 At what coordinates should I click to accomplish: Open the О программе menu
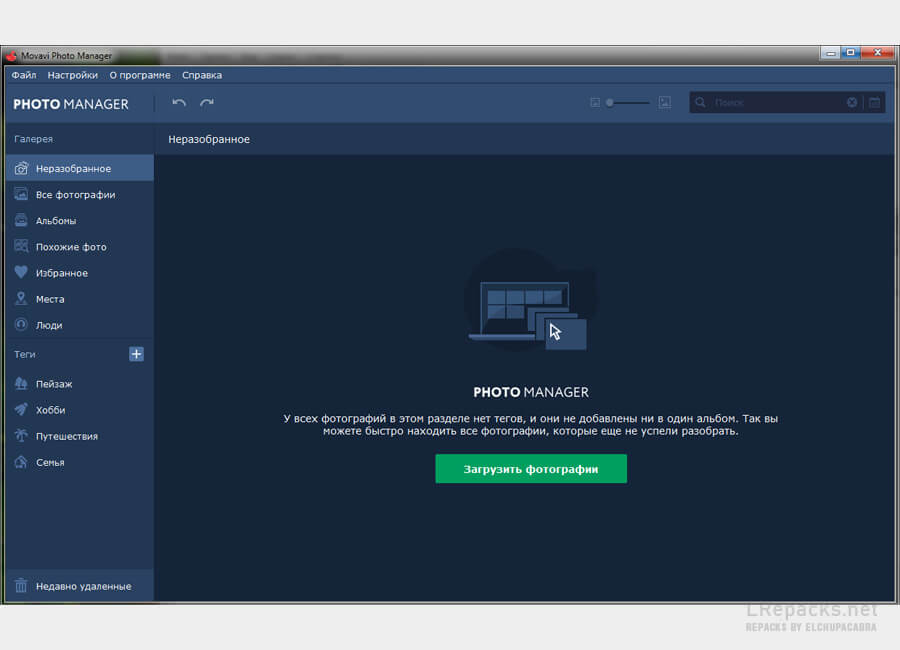140,75
